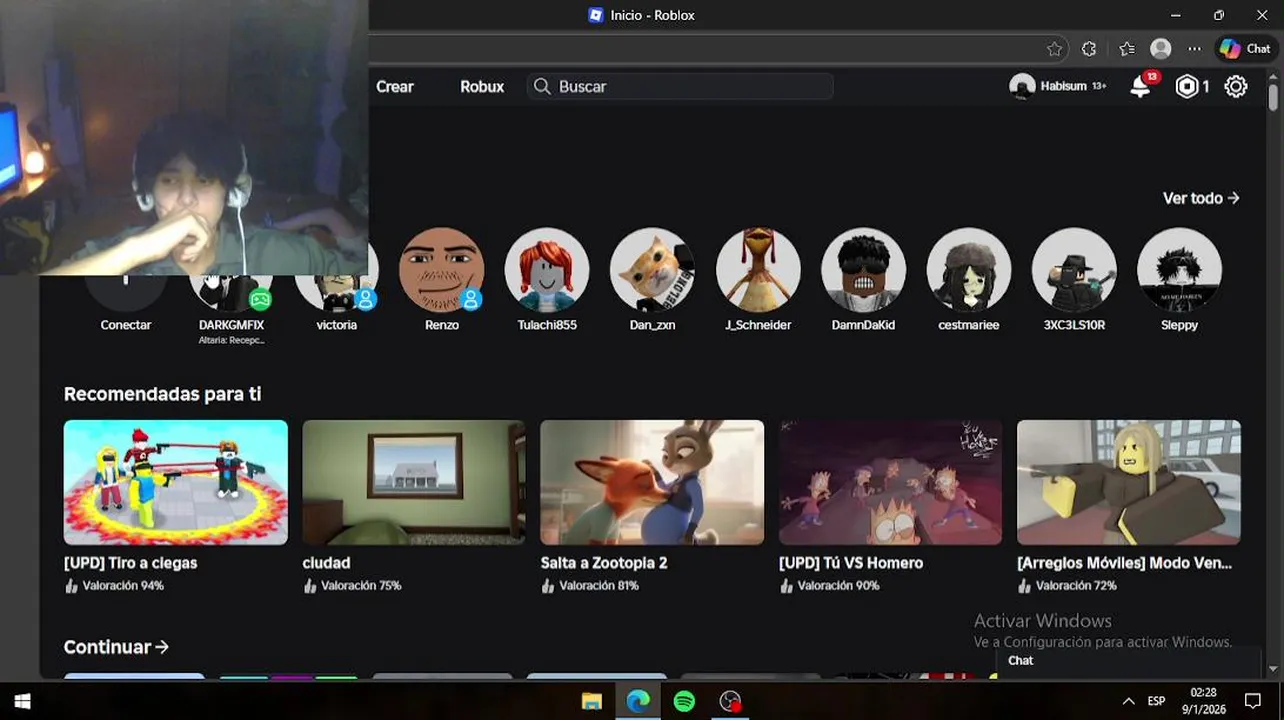Screen dimensions: 1284x720
Task: Open ciudad game thumbnail
Action: point(414,482)
